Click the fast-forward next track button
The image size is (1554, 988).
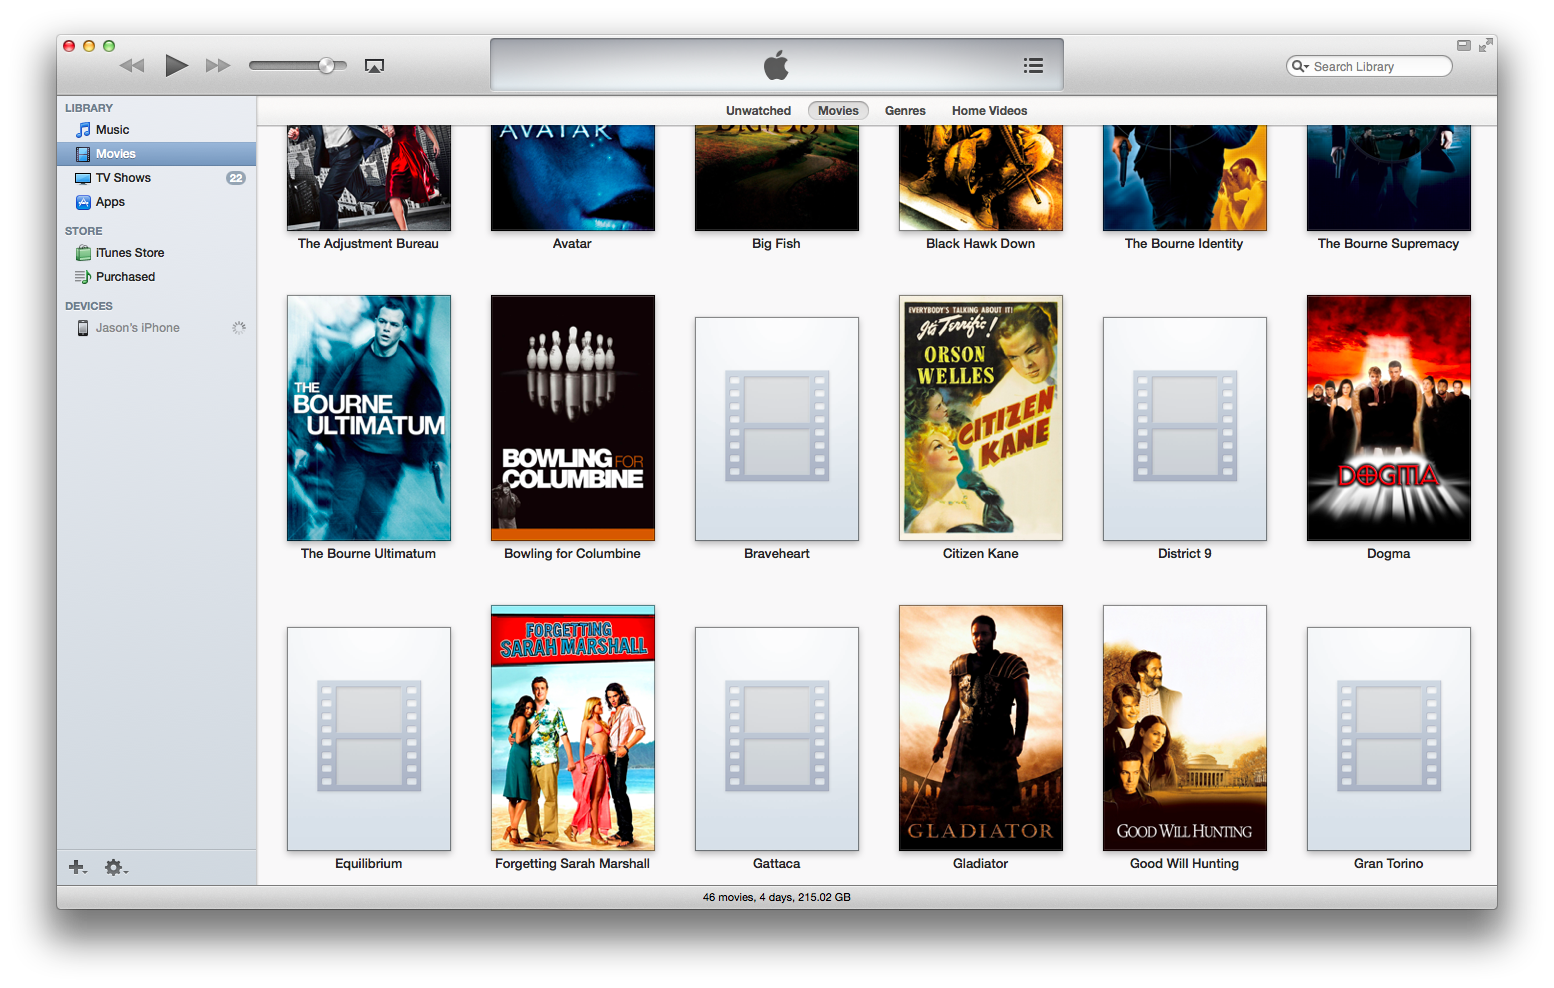pos(218,66)
